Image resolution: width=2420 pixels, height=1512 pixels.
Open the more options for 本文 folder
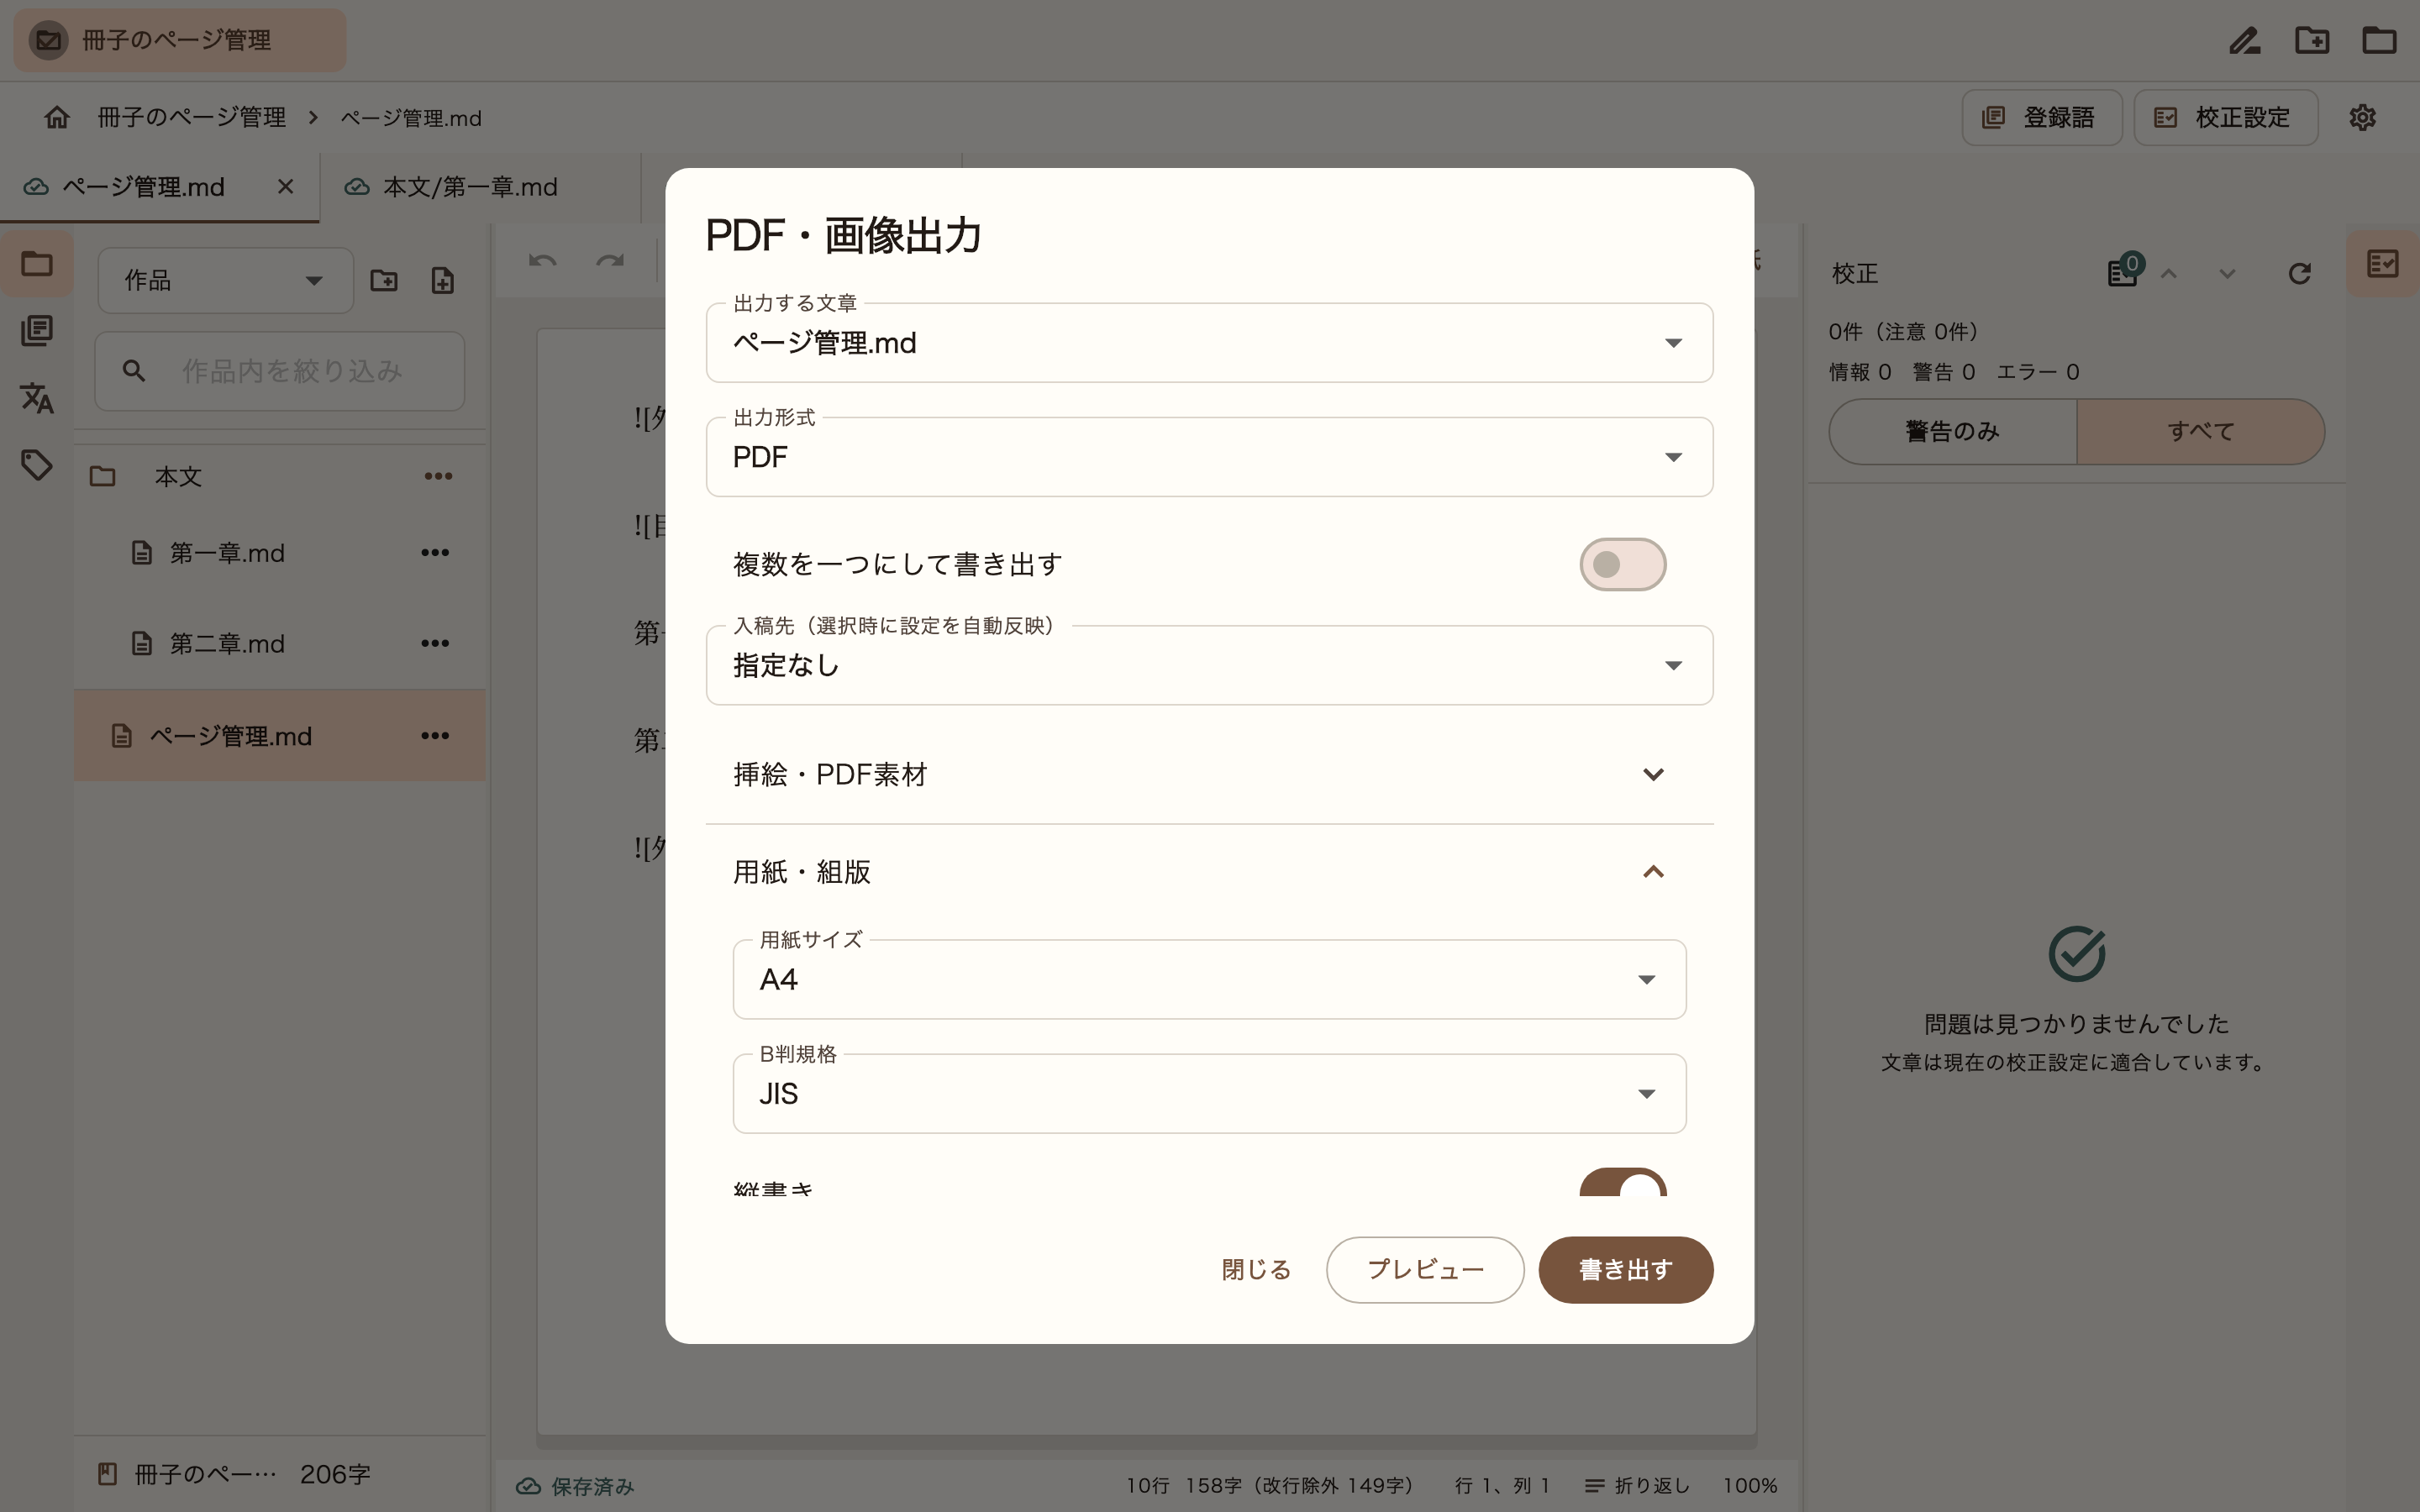[x=438, y=476]
